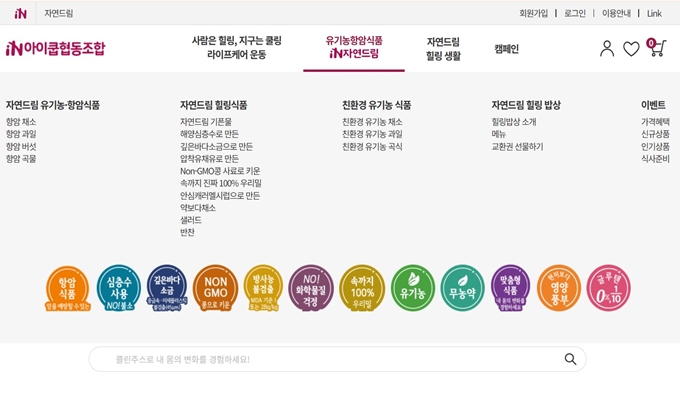Viewport: 680px width, 400px height.
Task: Click the 항암 식품 orange badge
Action: click(x=68, y=288)
